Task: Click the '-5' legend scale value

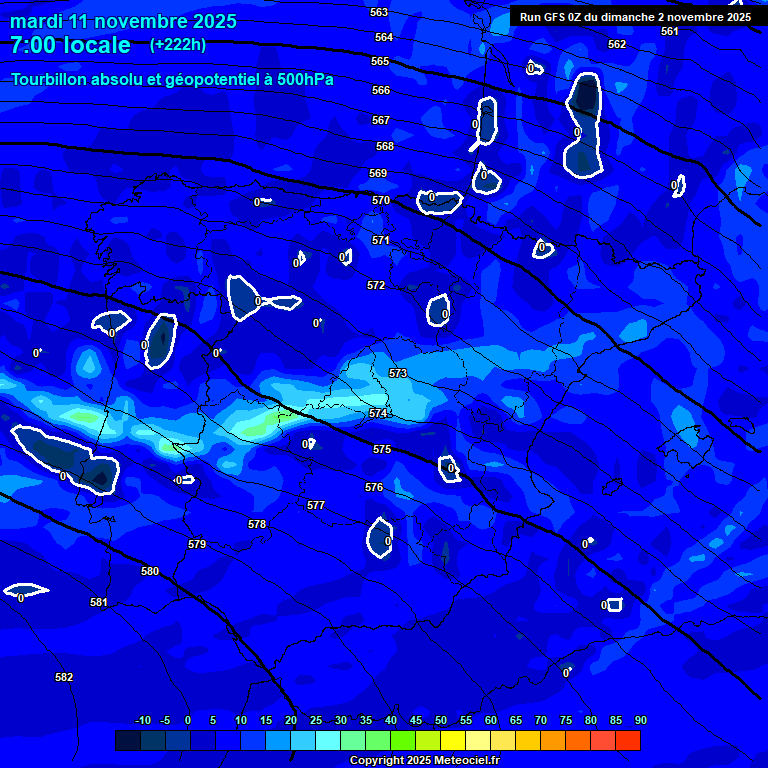Action: [166, 720]
